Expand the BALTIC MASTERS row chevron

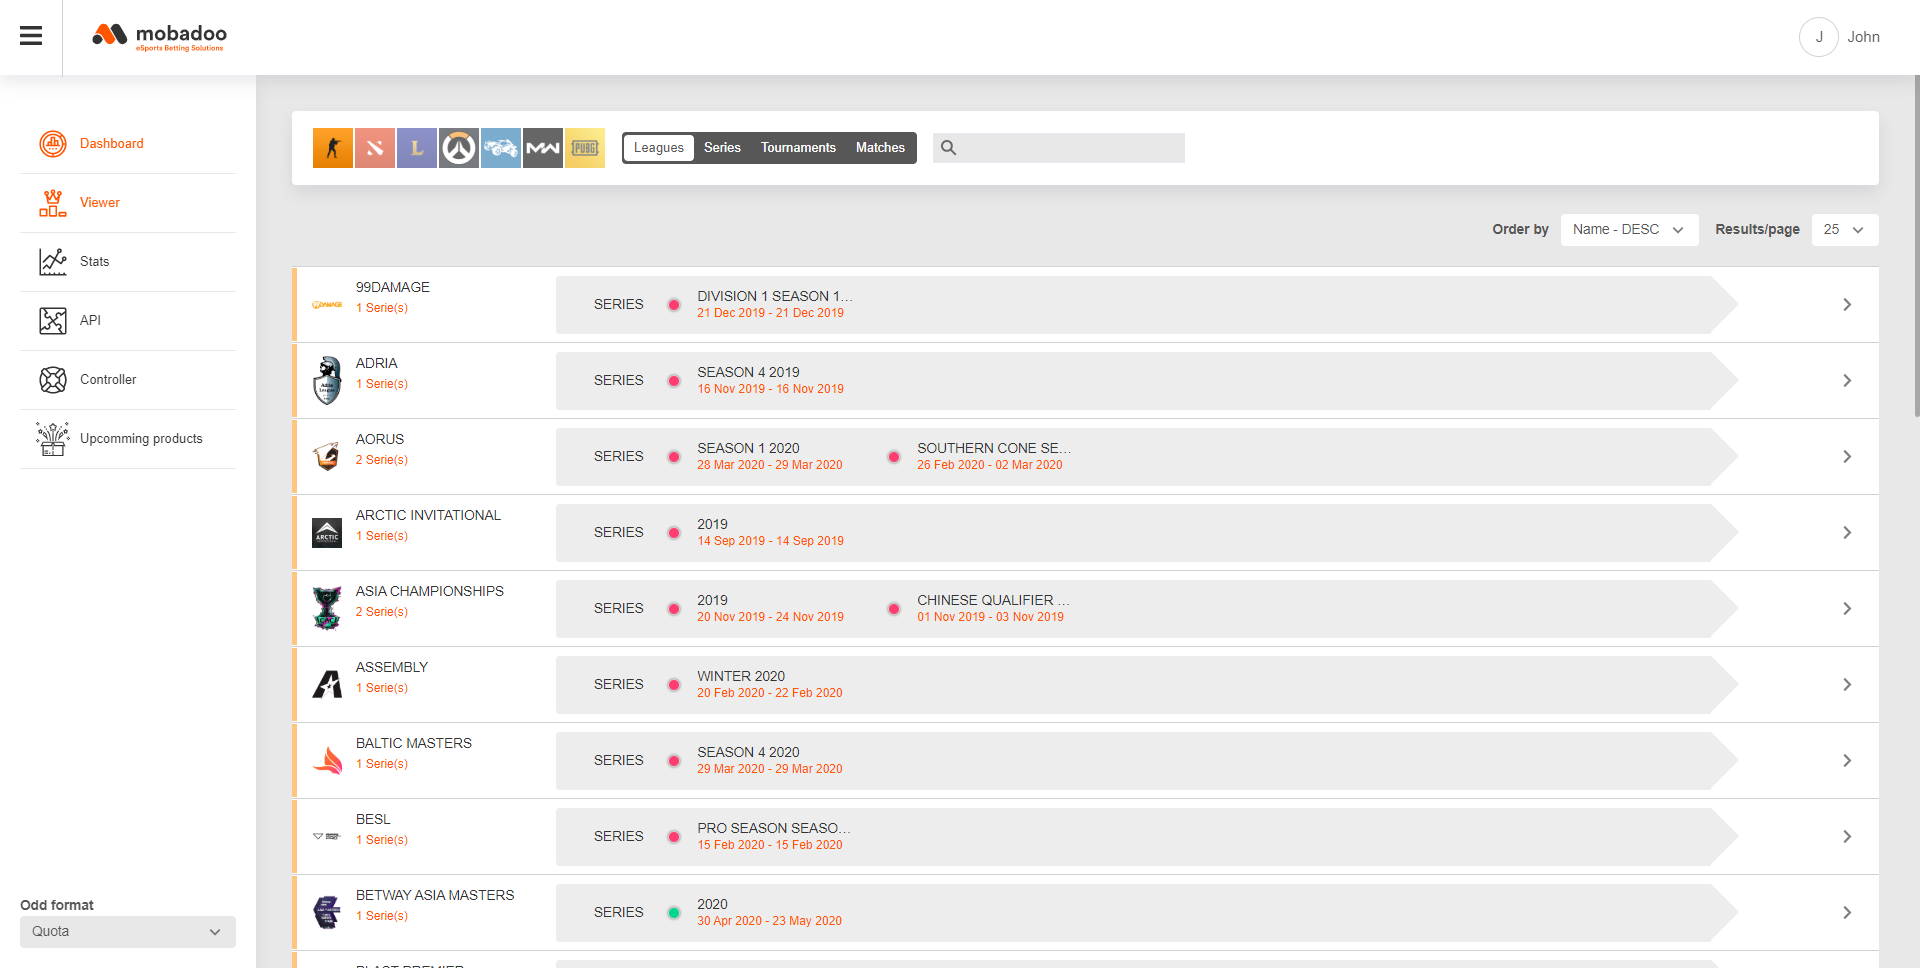1847,761
